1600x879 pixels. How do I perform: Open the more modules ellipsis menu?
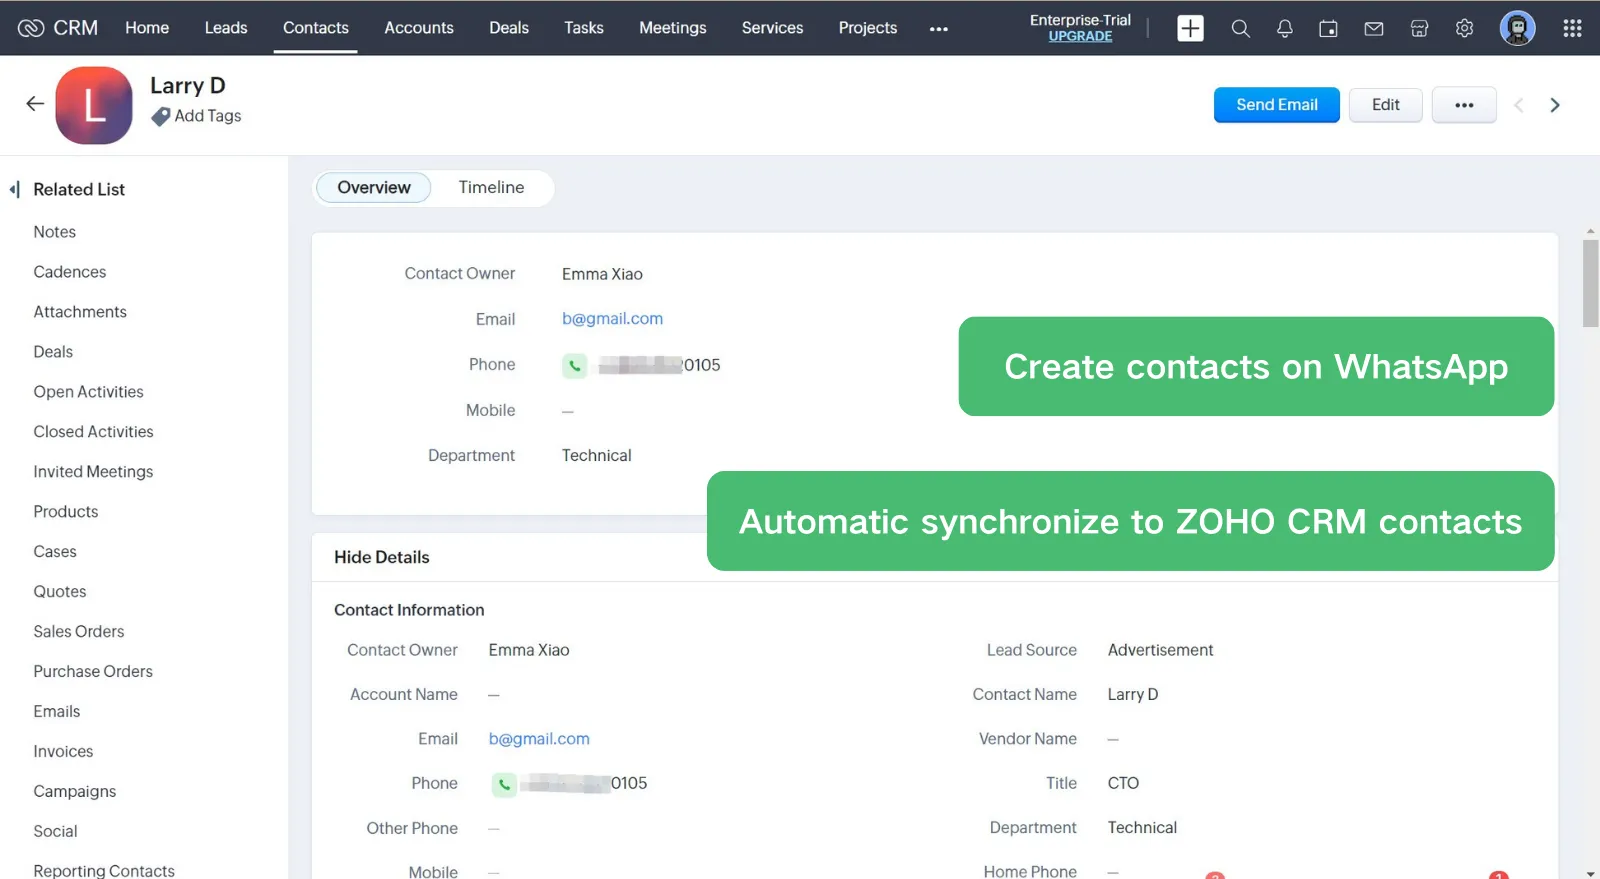pyautogui.click(x=938, y=29)
